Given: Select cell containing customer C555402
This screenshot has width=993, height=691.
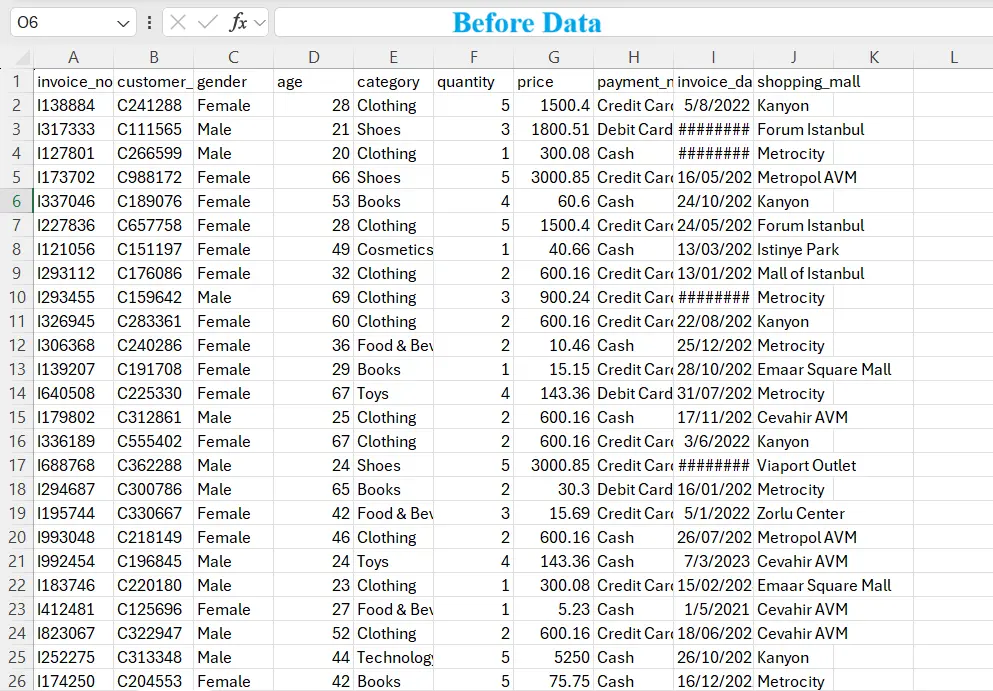Looking at the screenshot, I should (x=153, y=441).
